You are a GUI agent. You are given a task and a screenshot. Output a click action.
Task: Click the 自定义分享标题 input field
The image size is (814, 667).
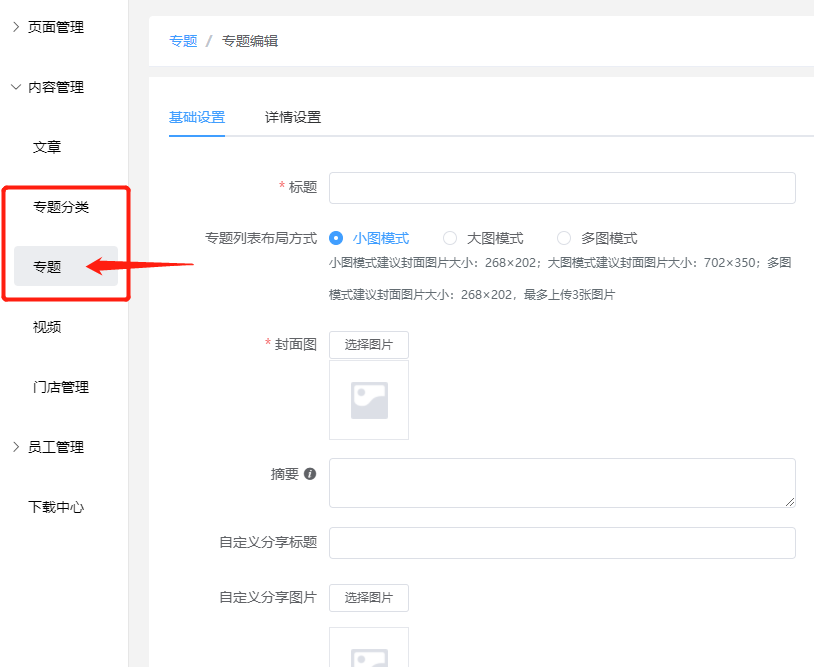(x=562, y=543)
